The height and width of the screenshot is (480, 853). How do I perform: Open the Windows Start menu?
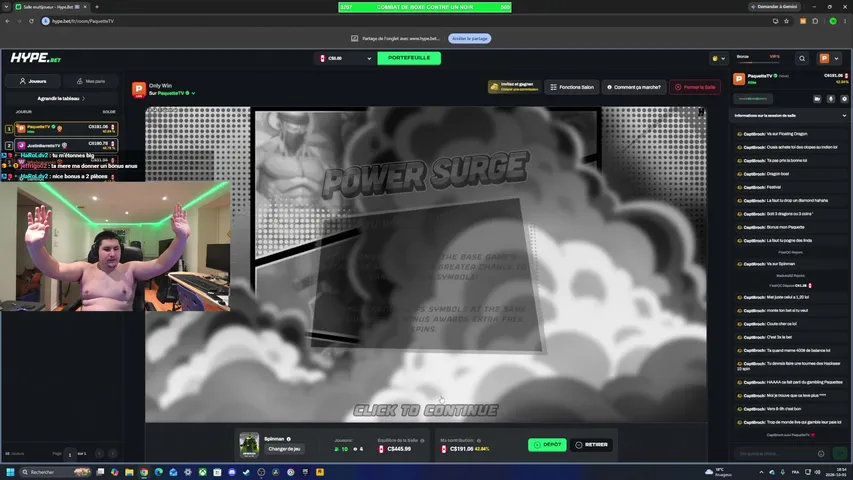[10, 472]
